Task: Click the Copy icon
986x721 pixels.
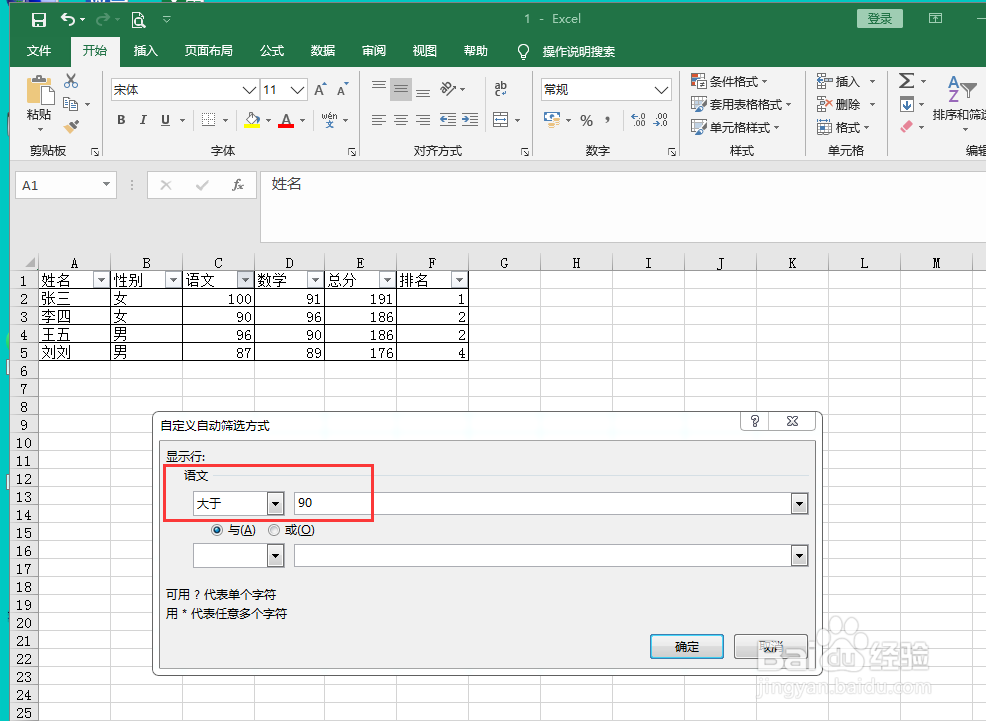Action: tap(70, 104)
